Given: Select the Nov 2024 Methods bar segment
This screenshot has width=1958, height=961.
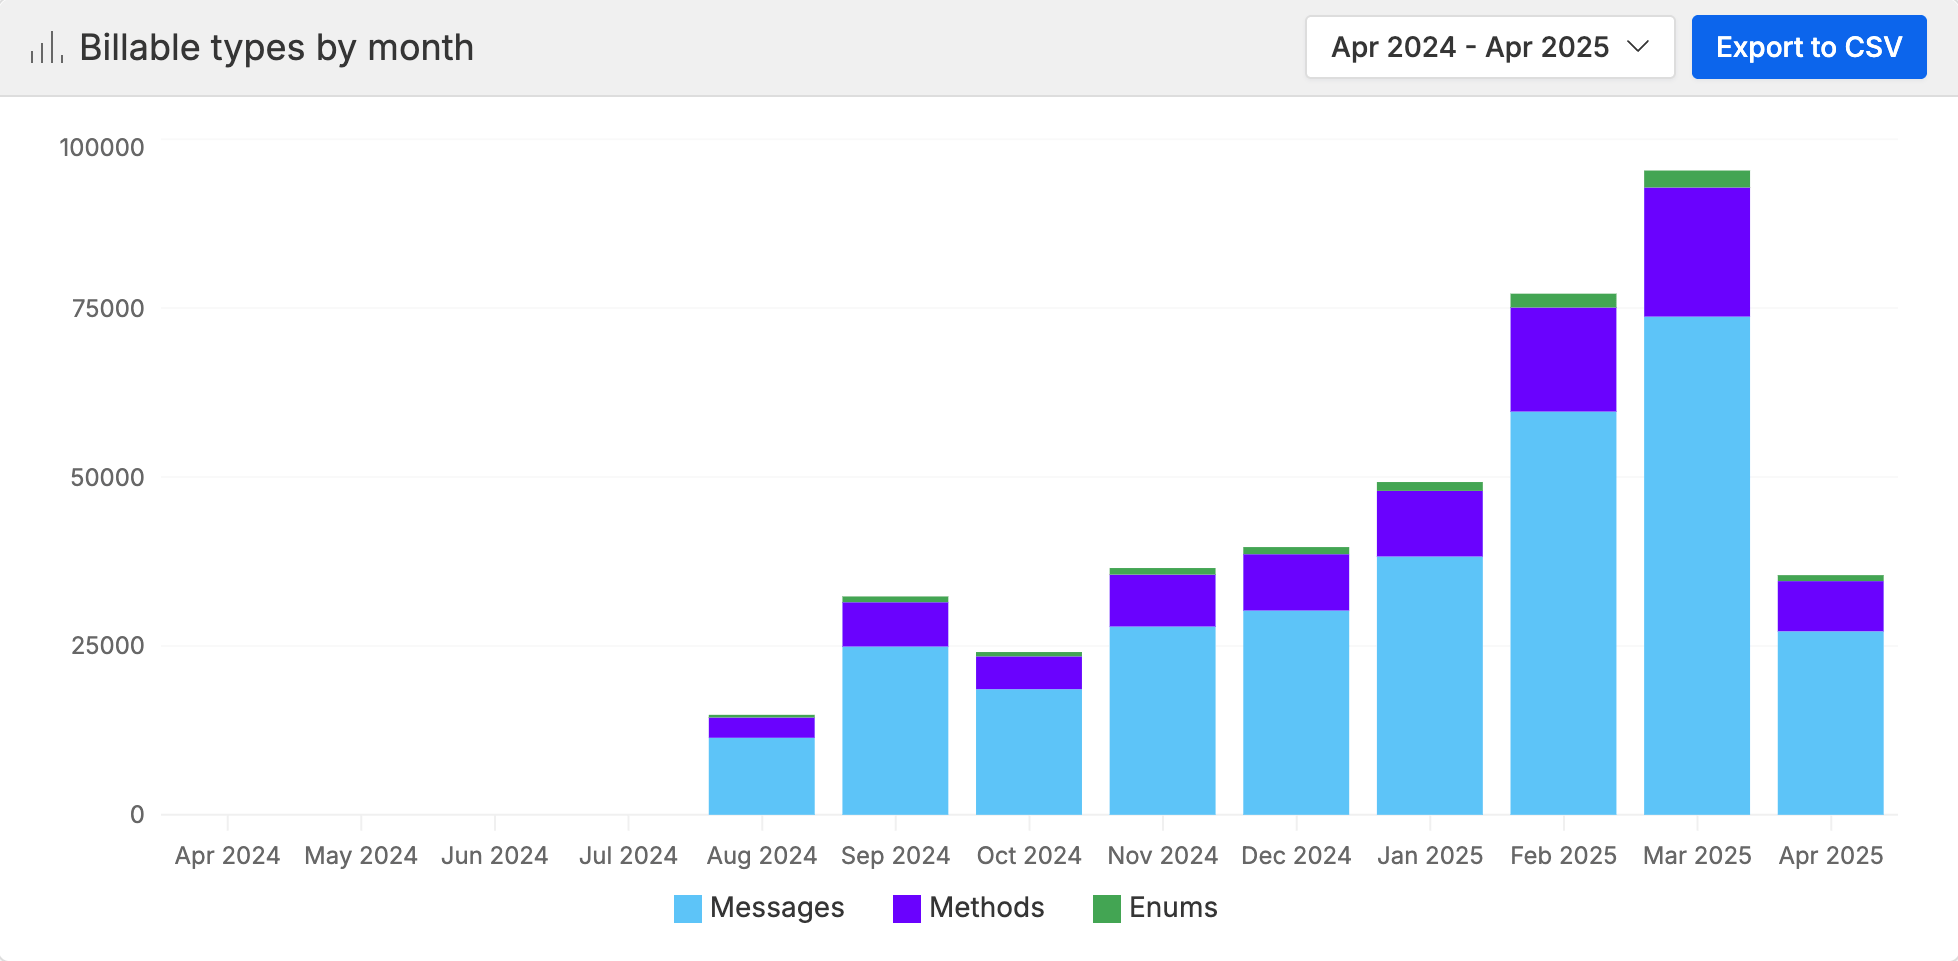Looking at the screenshot, I should click(1163, 601).
